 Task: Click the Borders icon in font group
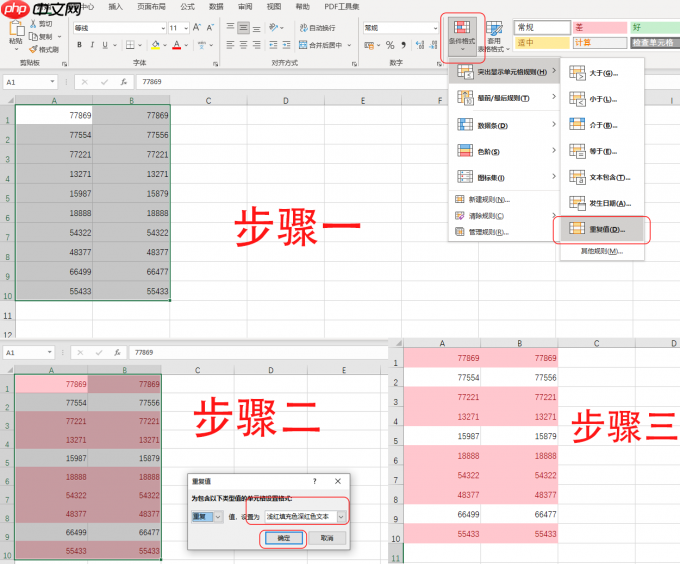click(130, 45)
